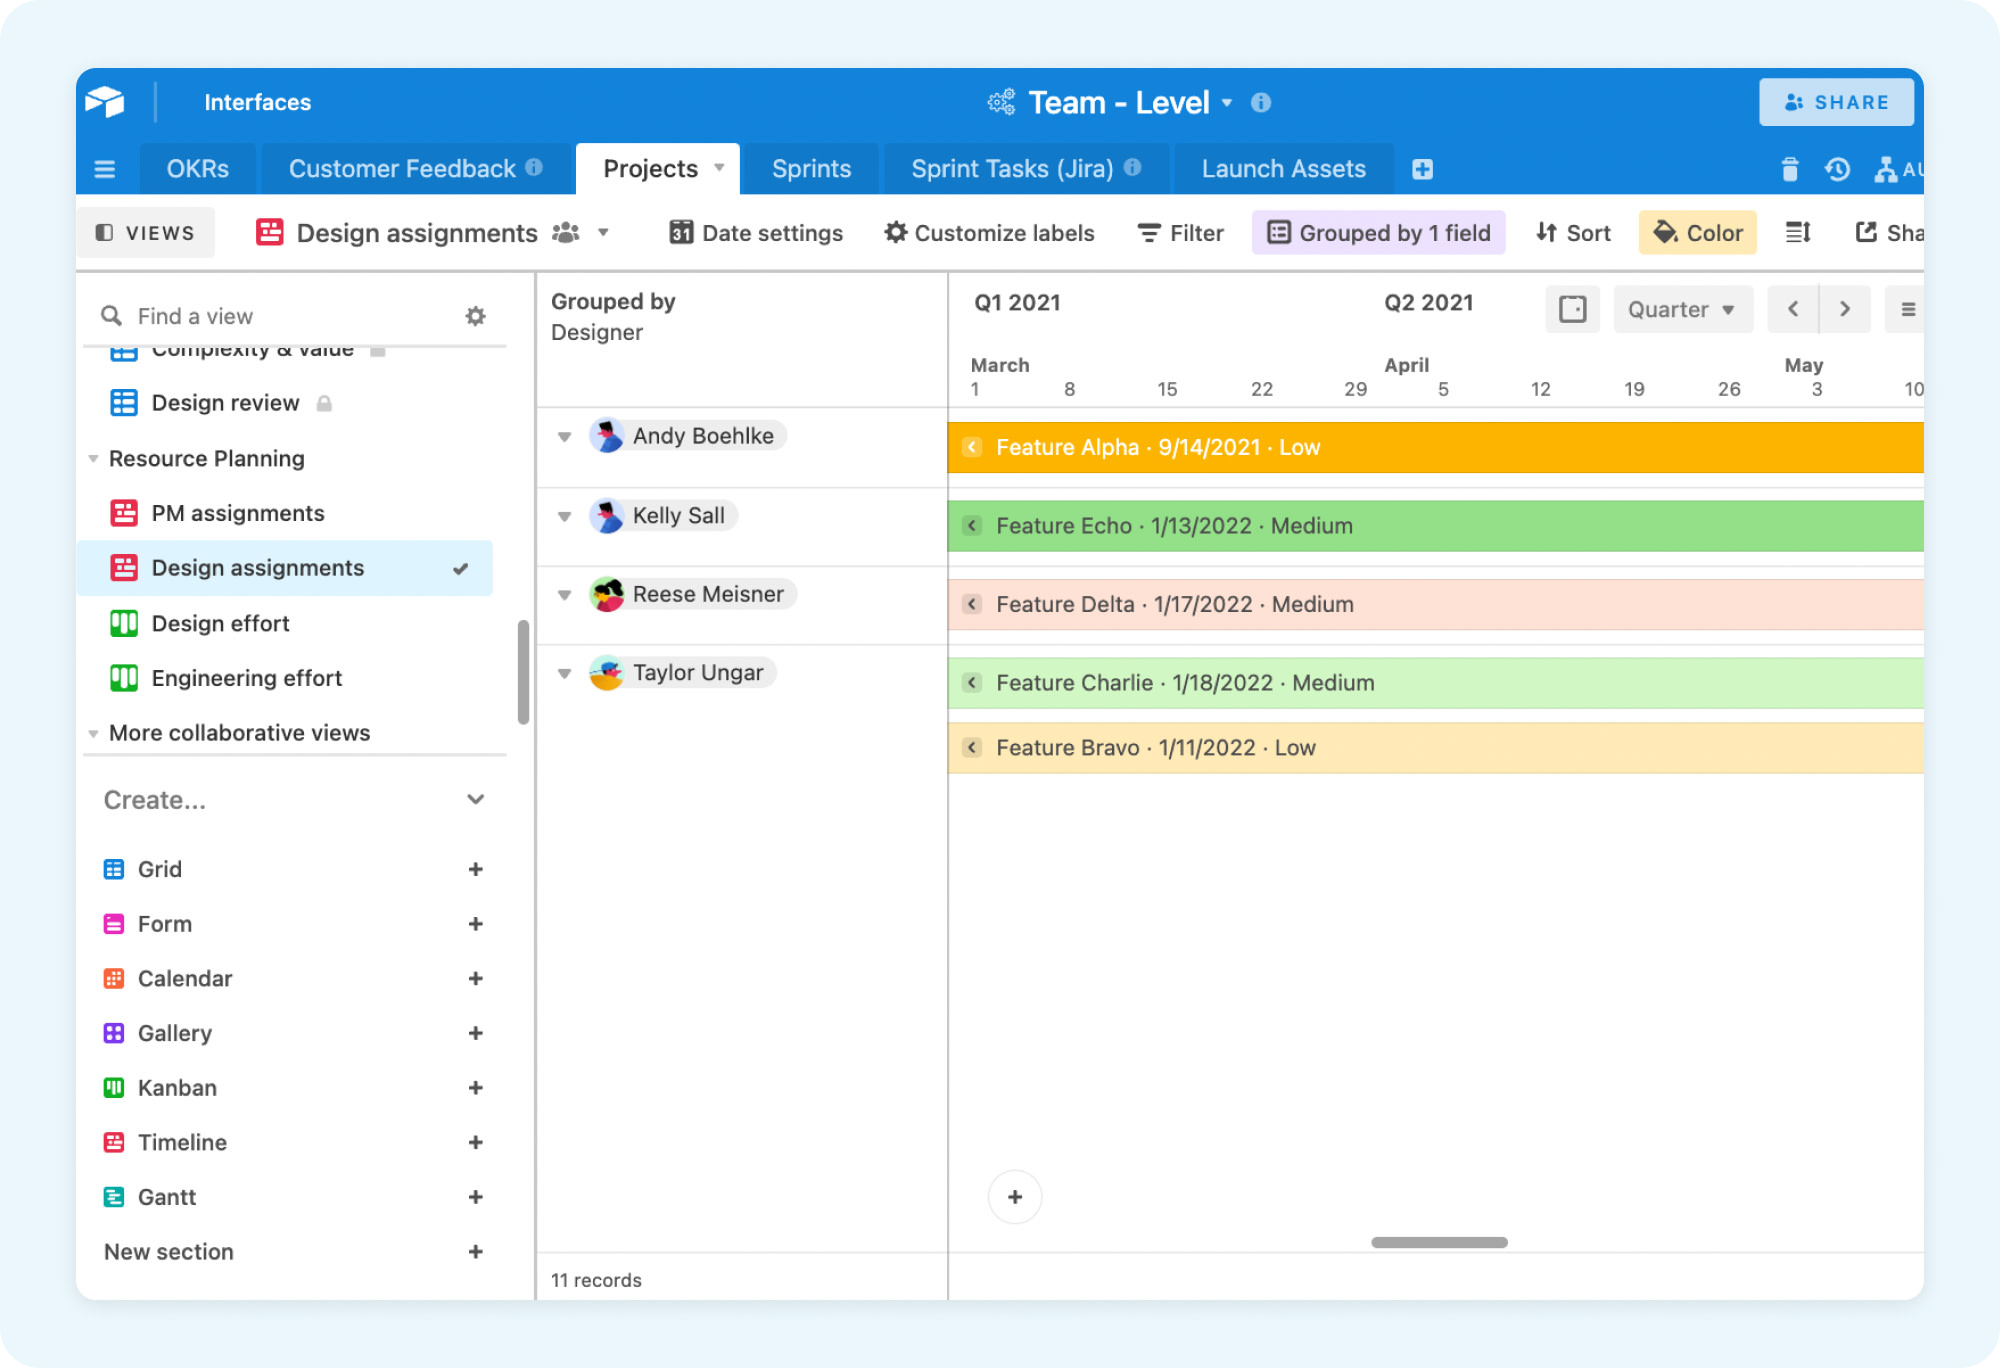Open the Quarter zoom dropdown
This screenshot has height=1368, width=2000.
(x=1682, y=309)
